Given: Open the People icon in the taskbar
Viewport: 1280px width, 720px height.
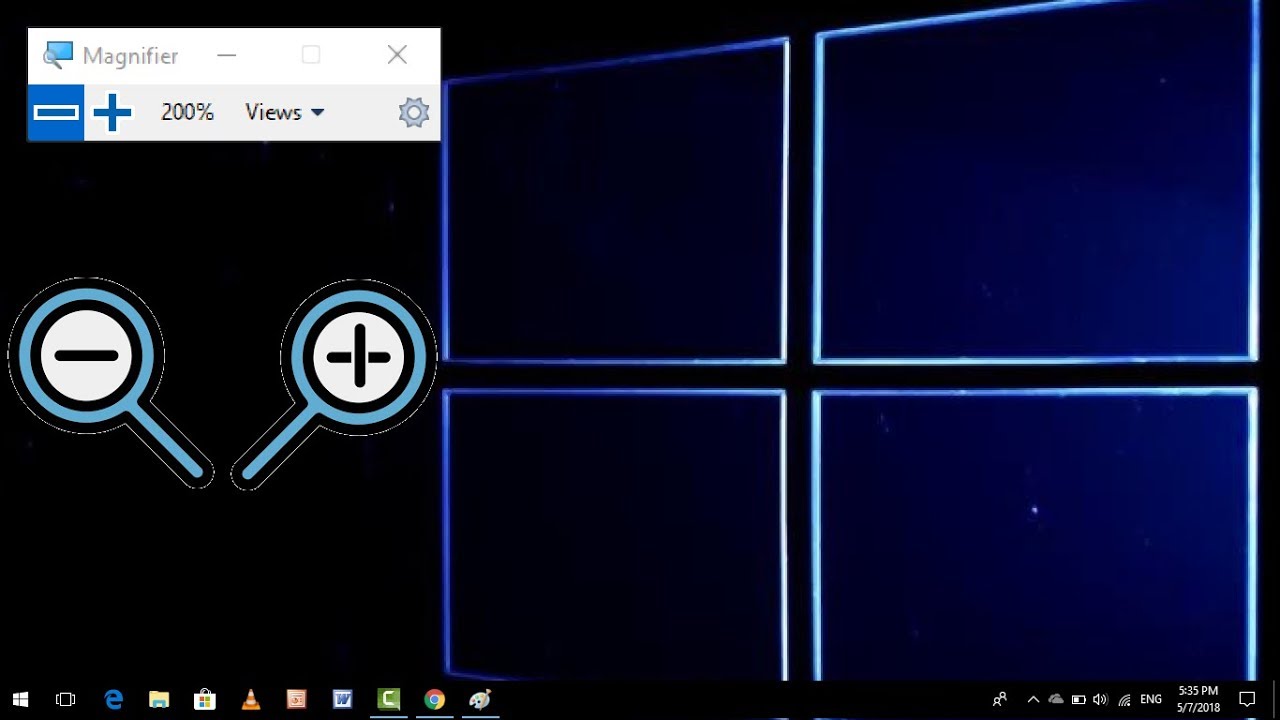Looking at the screenshot, I should coord(999,700).
